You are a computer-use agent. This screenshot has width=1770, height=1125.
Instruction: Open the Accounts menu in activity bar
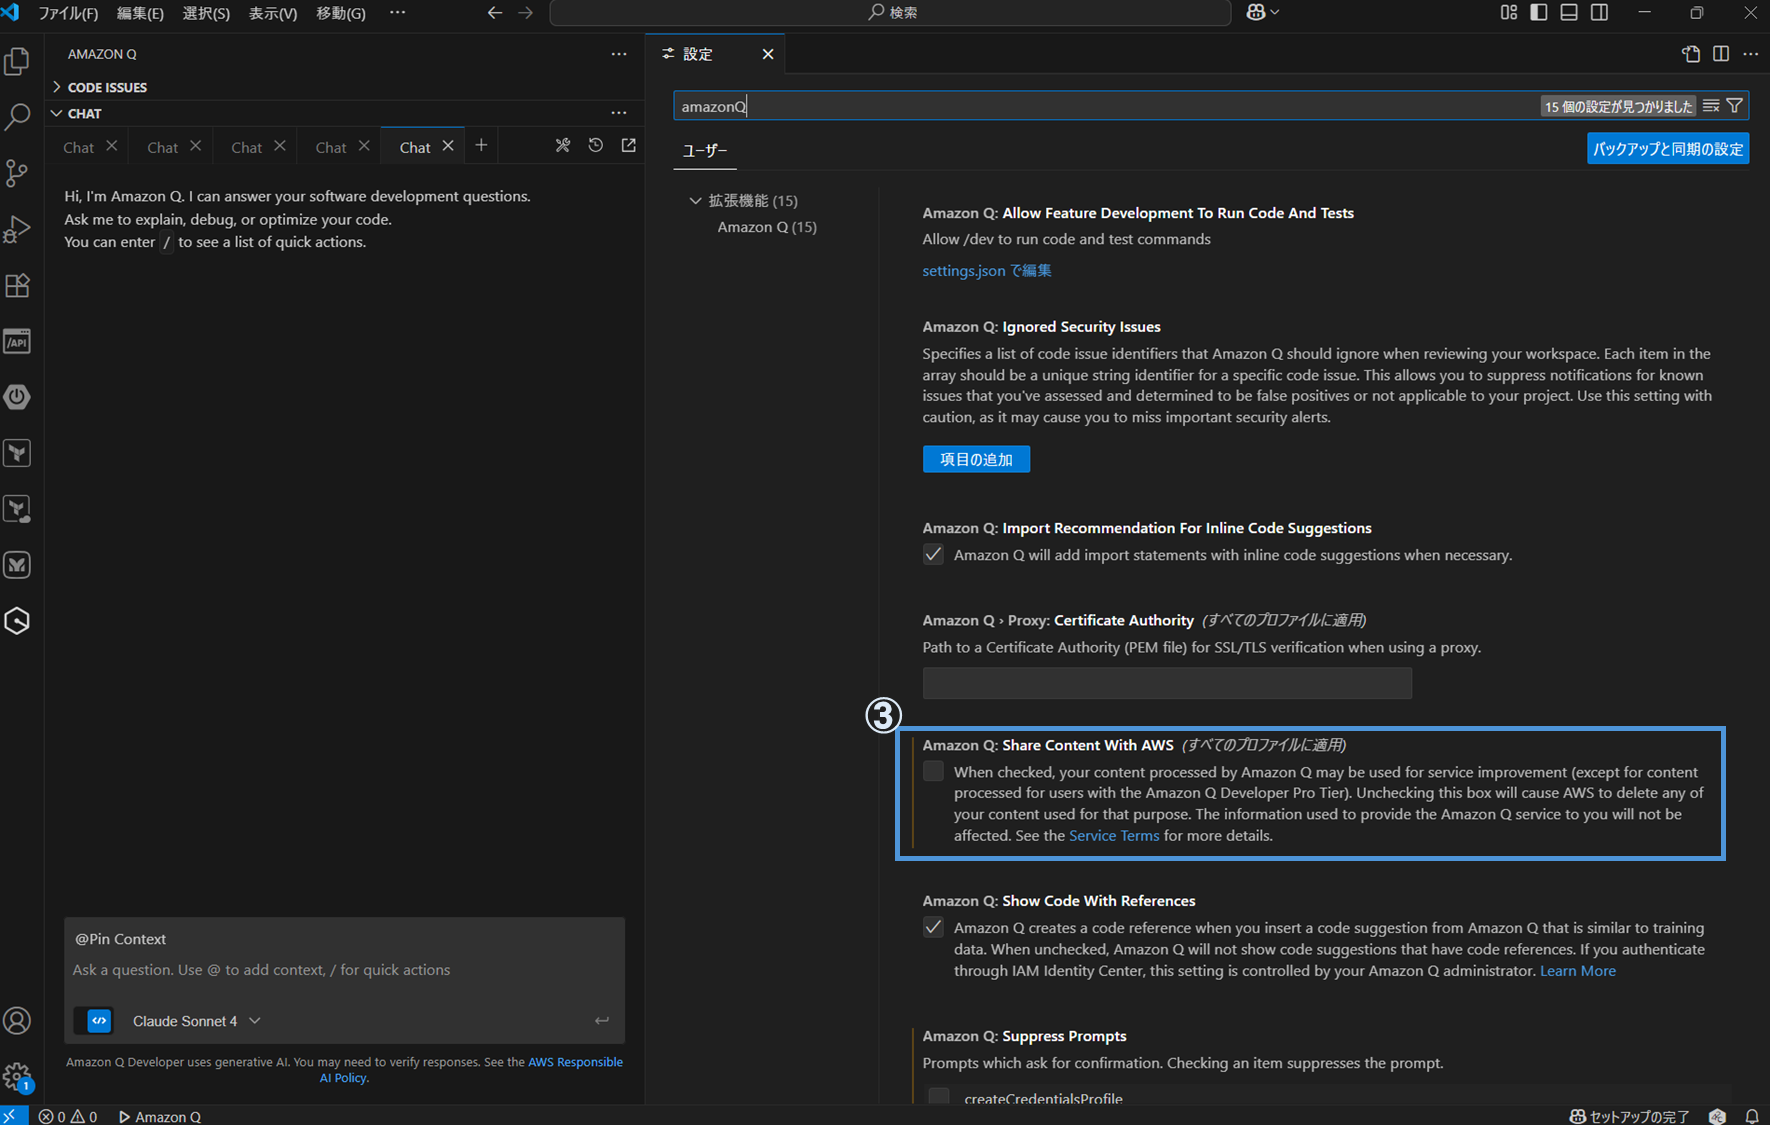17,1021
